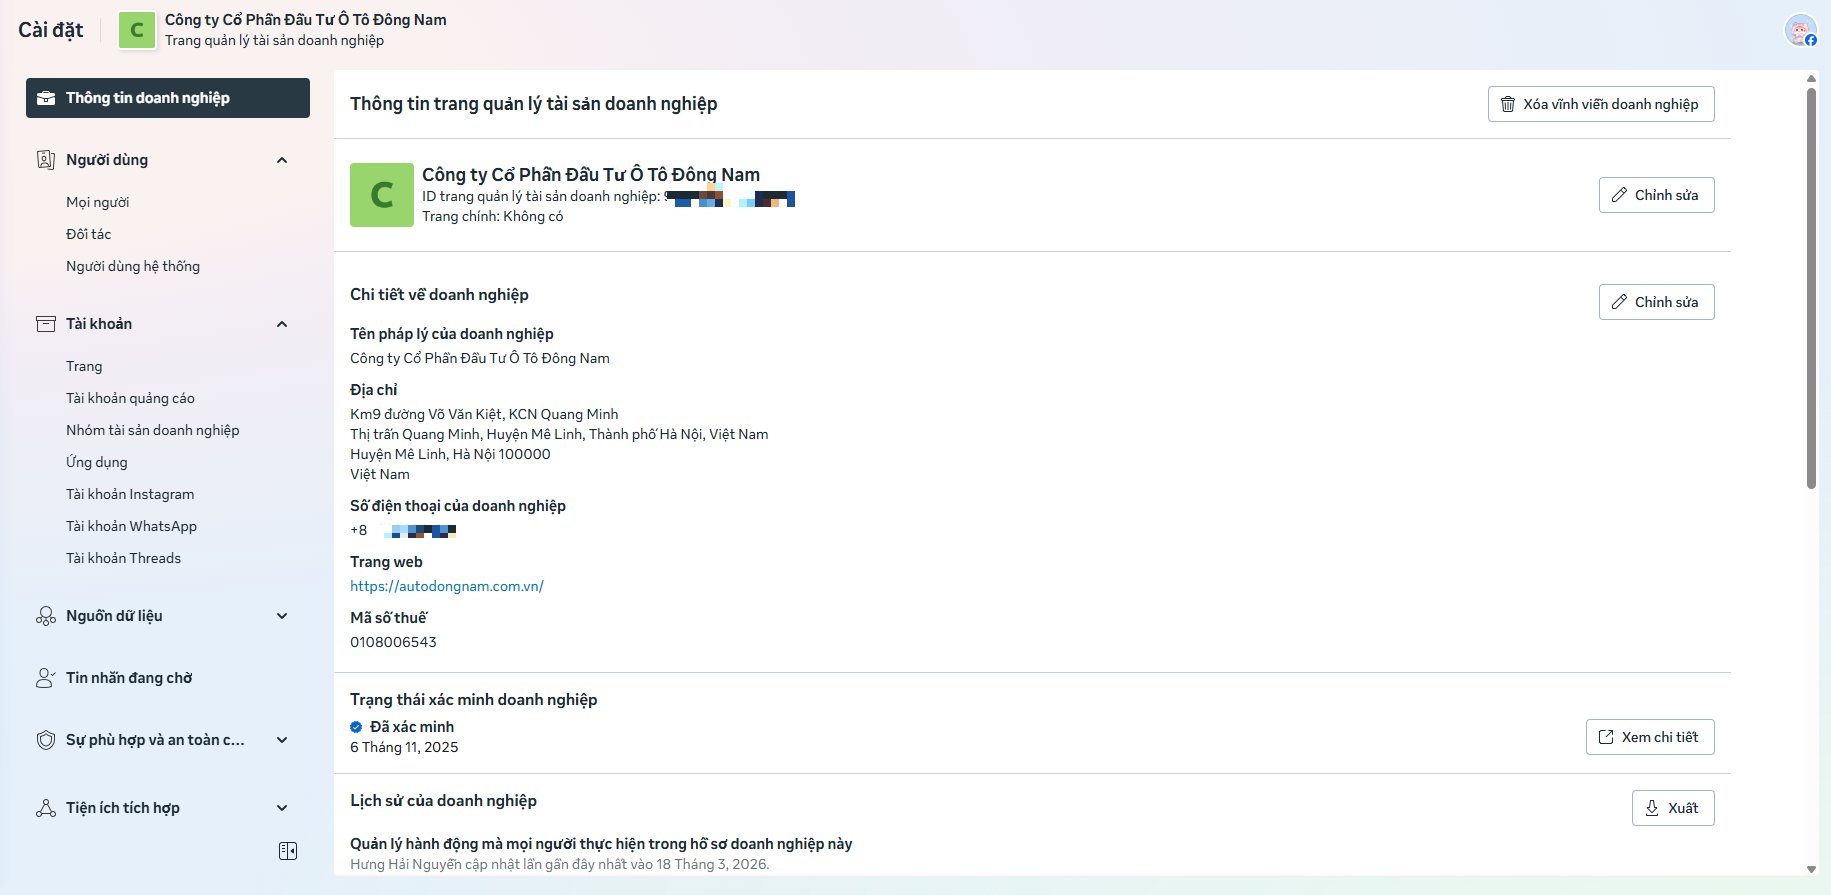Click the green C business logo in header

pos(137,30)
